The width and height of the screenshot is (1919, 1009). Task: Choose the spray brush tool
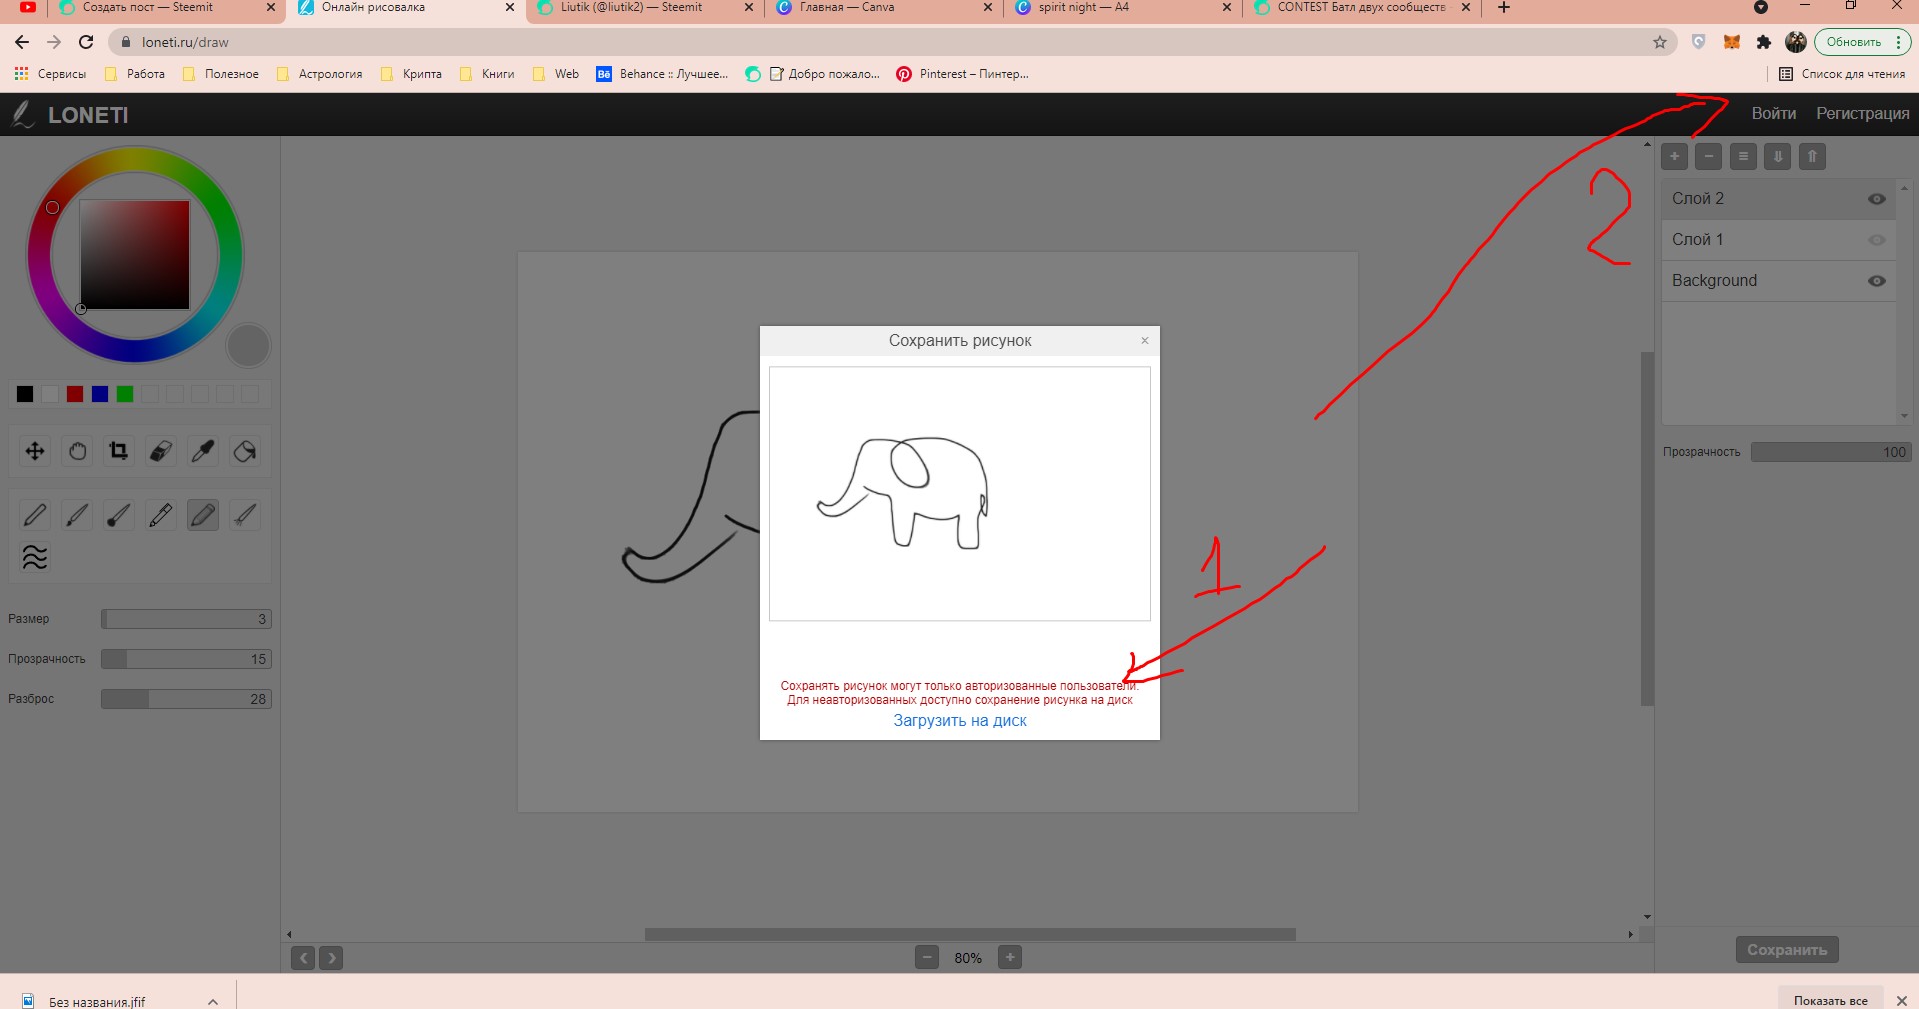[x=245, y=515]
